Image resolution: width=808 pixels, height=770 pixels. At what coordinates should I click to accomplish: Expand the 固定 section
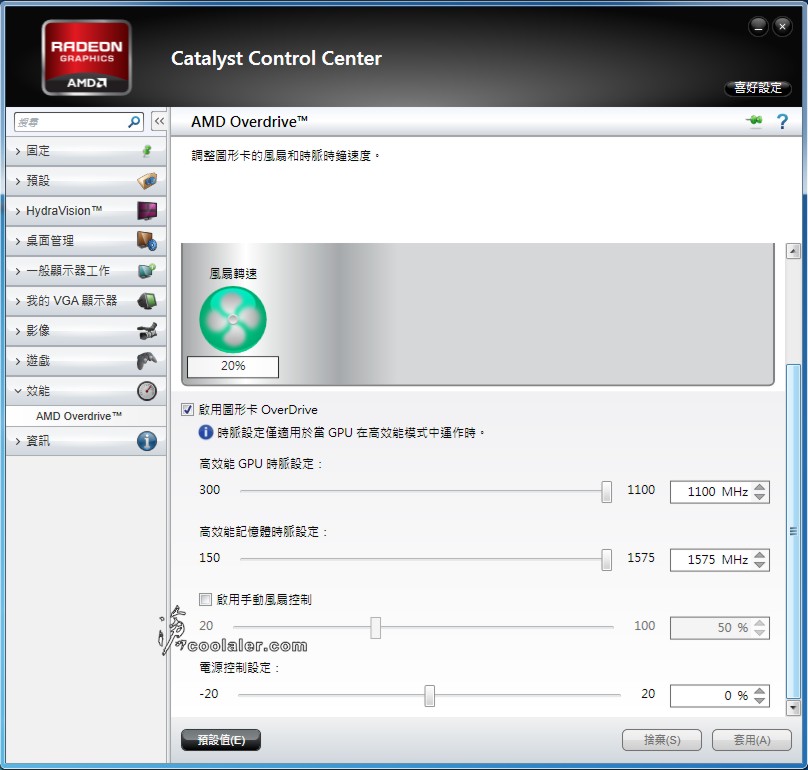coord(86,151)
